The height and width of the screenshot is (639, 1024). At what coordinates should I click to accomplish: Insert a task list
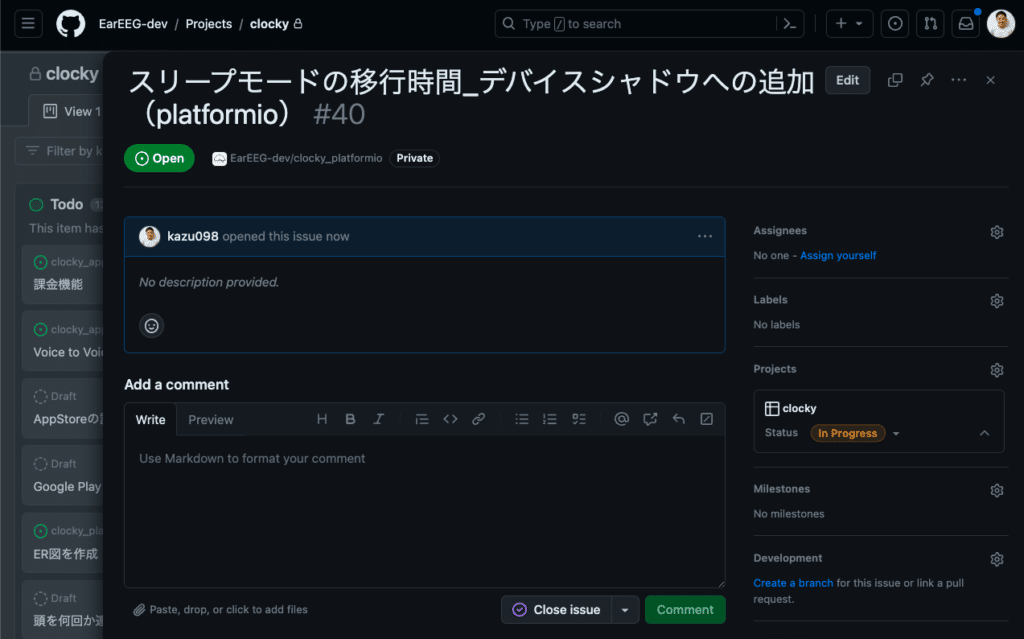579,419
